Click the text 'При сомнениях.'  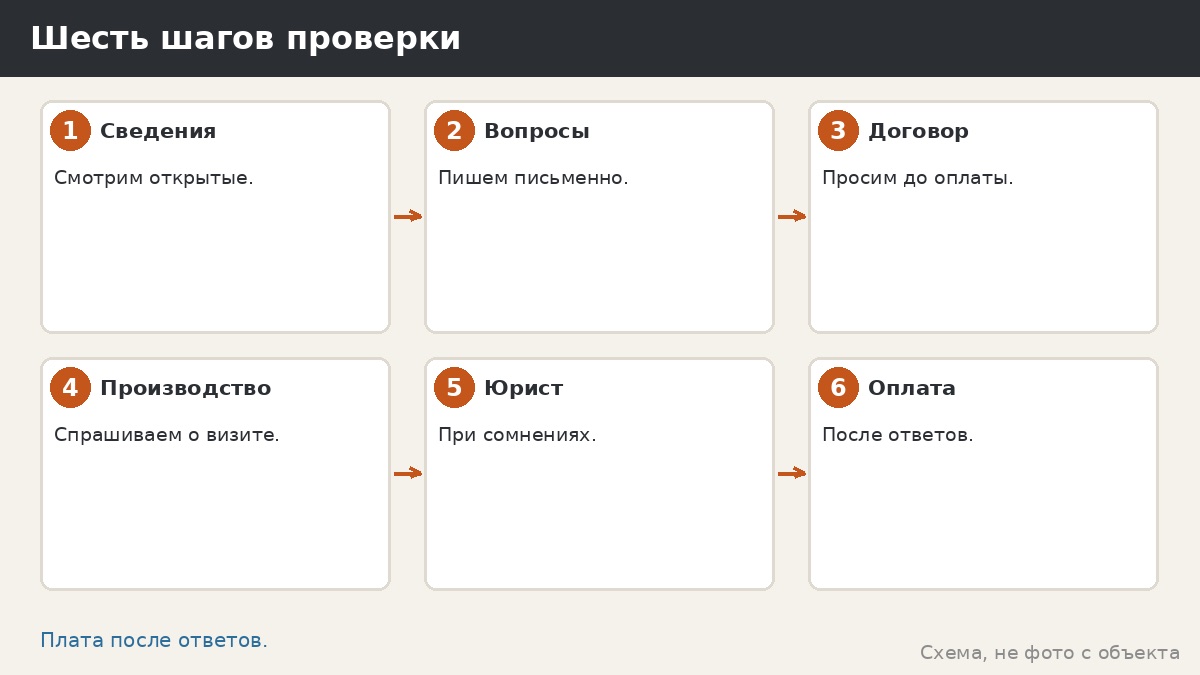coord(517,435)
